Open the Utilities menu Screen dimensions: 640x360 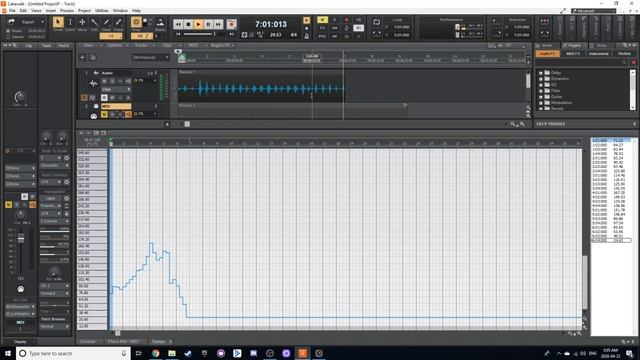point(102,11)
